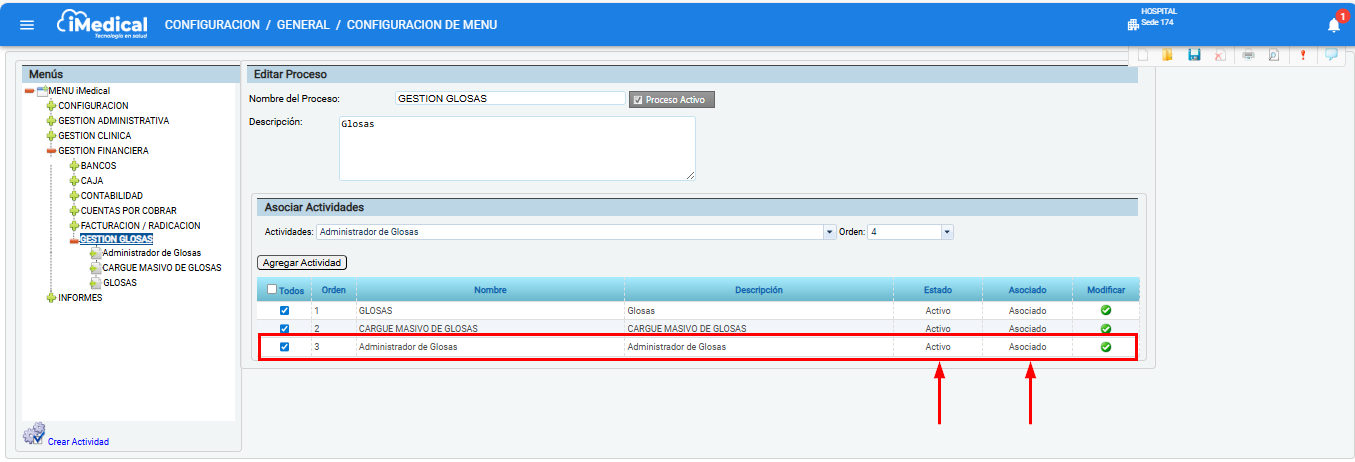Expand the GESTION CLINICA tree node
Viewport: 1355px width, 462px height.
click(51, 136)
